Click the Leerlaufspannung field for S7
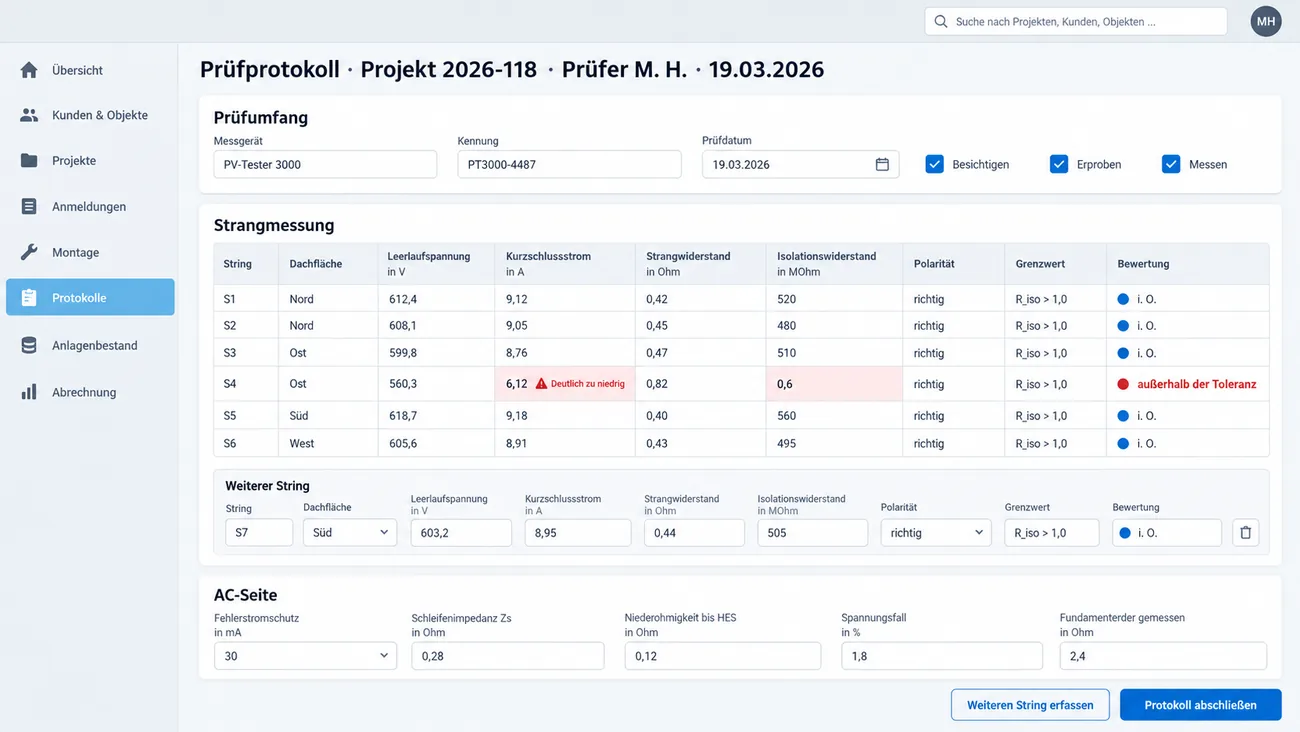 click(461, 533)
